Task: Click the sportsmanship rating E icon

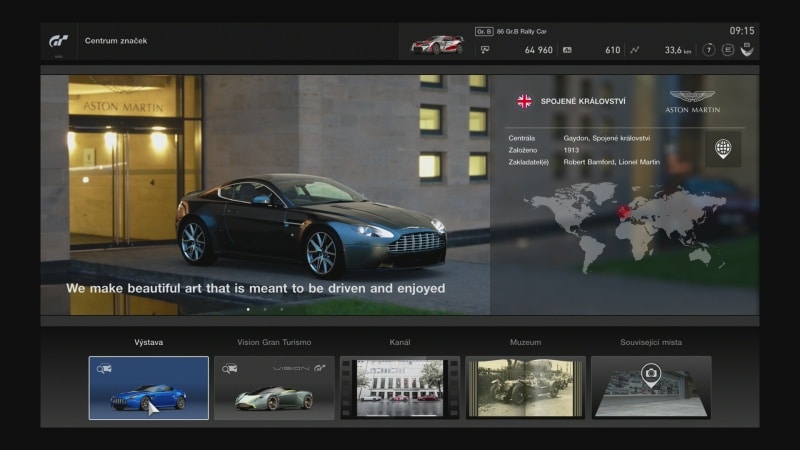Action: point(728,49)
